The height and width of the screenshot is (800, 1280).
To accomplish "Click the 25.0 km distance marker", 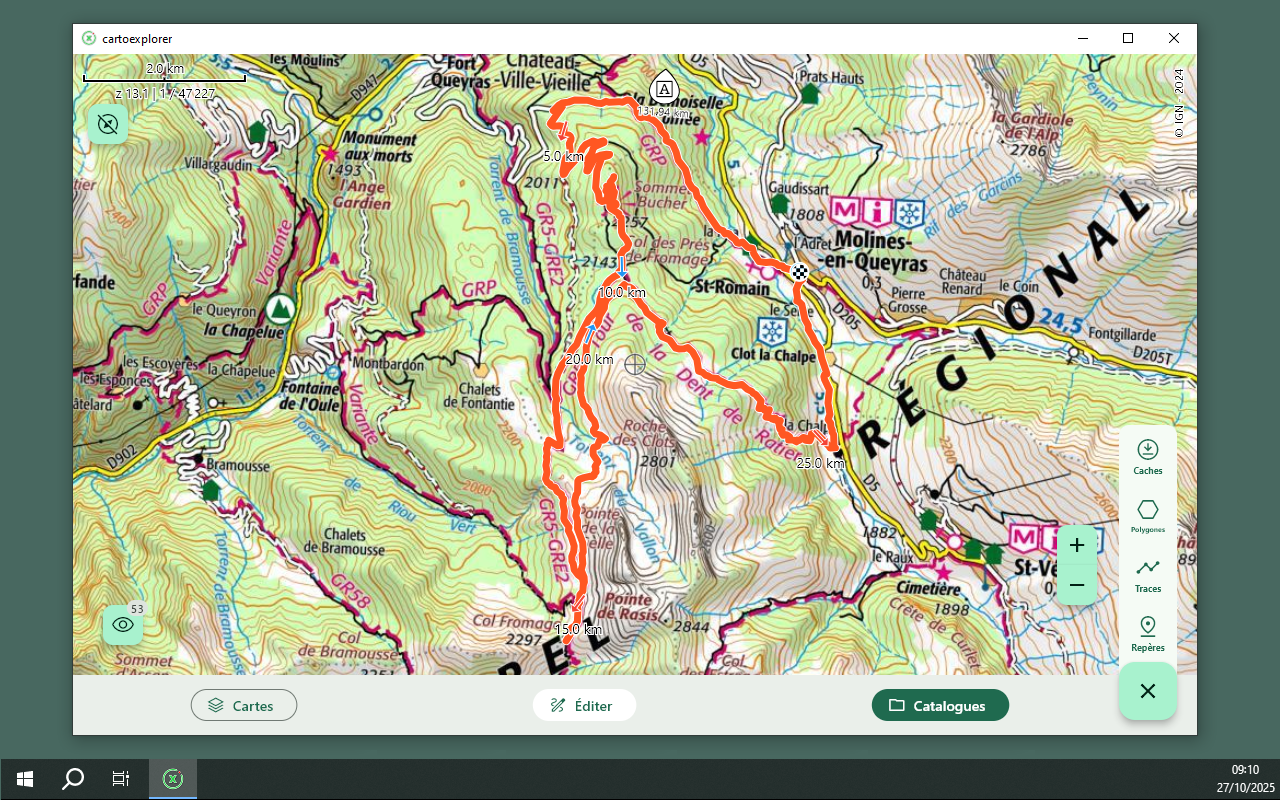I will click(x=820, y=463).
